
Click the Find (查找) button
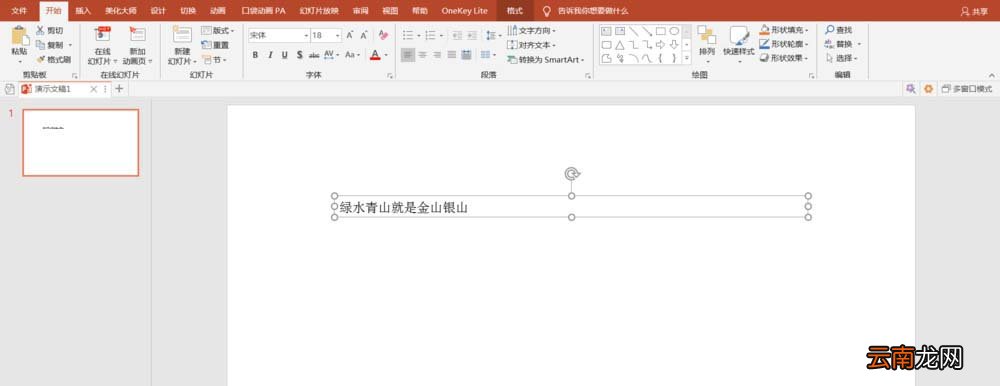click(x=838, y=30)
